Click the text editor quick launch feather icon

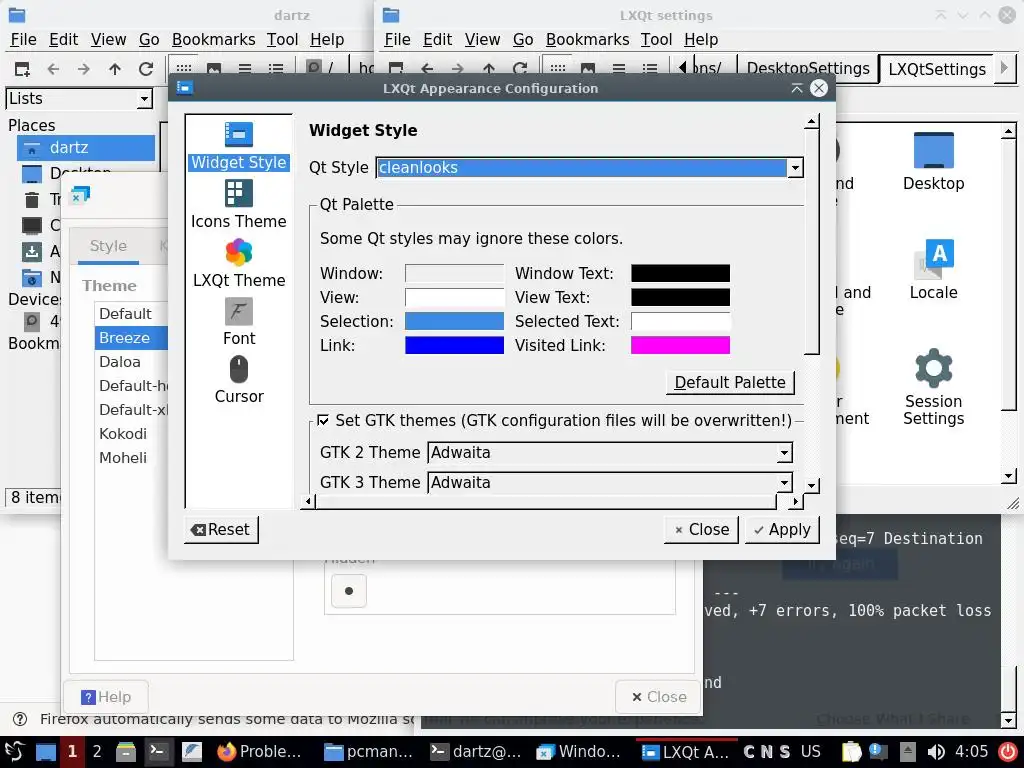pyautogui.click(x=191, y=751)
